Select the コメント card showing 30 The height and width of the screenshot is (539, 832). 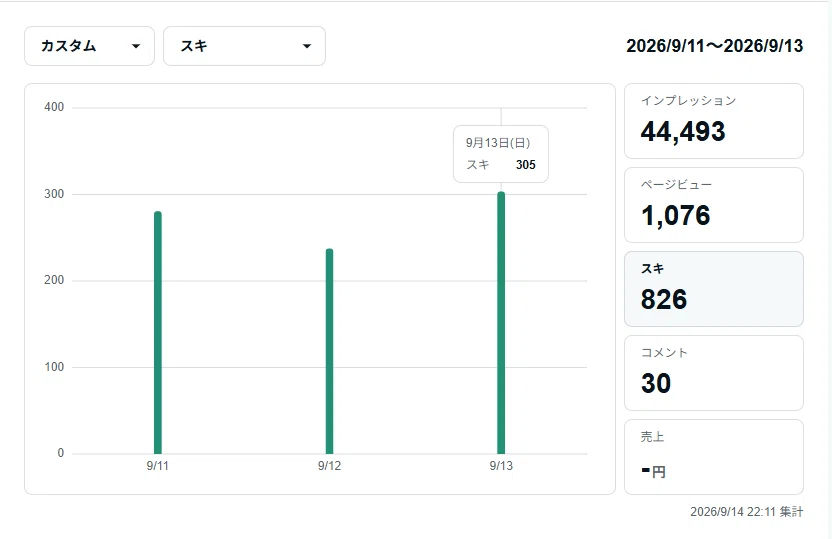click(714, 373)
